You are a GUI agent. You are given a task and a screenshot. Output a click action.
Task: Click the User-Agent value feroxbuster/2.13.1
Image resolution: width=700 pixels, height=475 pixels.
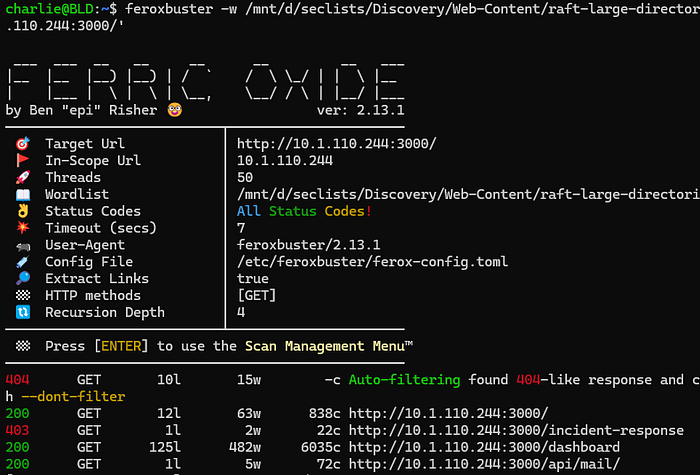click(x=308, y=245)
